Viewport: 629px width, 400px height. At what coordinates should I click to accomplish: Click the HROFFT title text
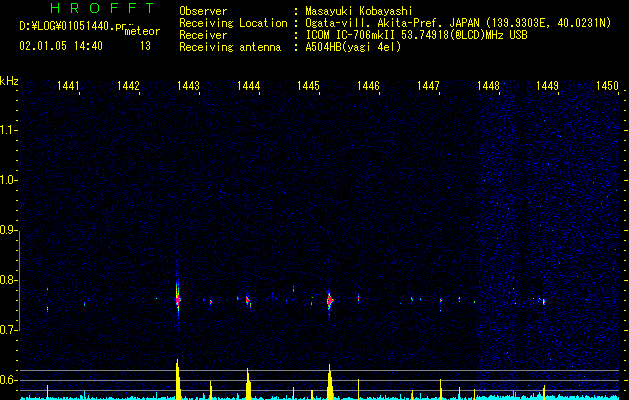103,8
